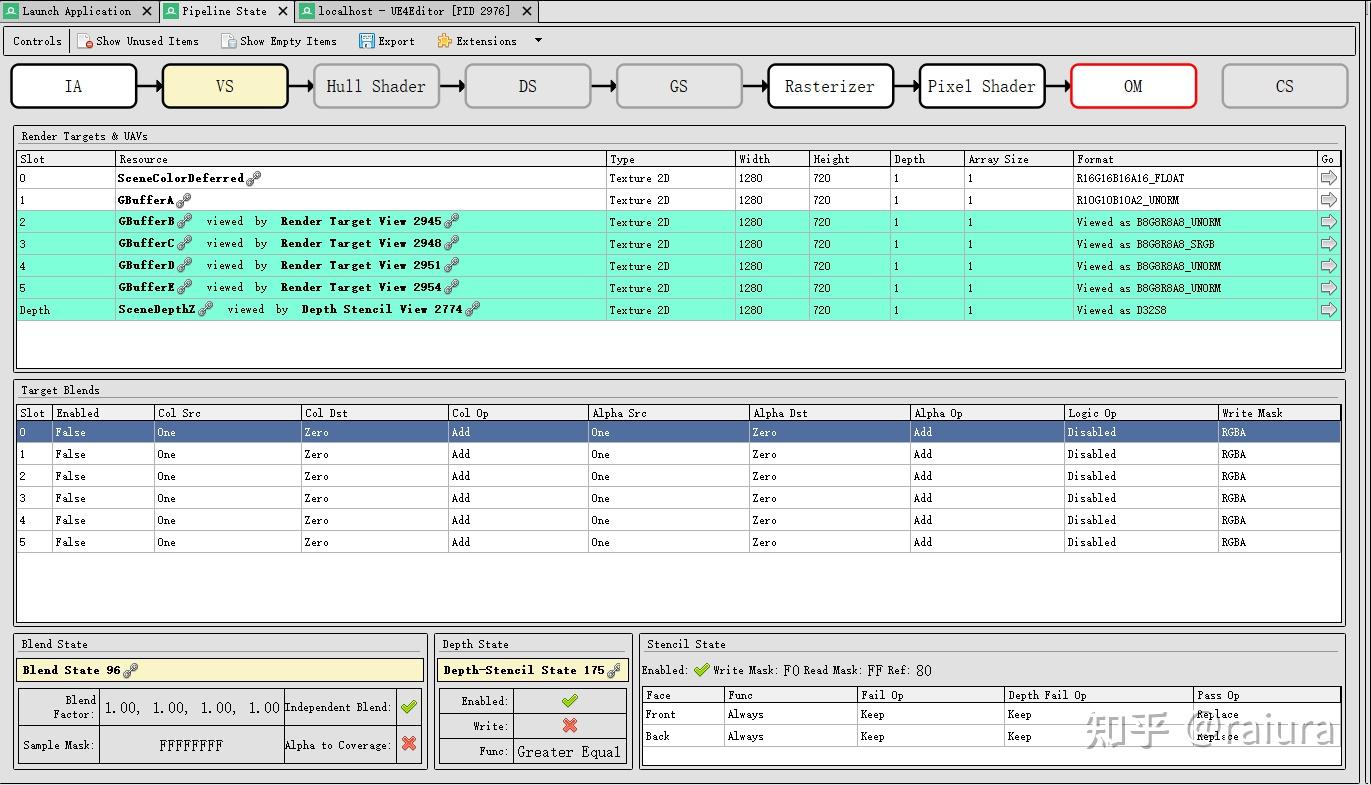Toggle Show Empty Items
This screenshot has width=1371, height=785.
(x=278, y=41)
